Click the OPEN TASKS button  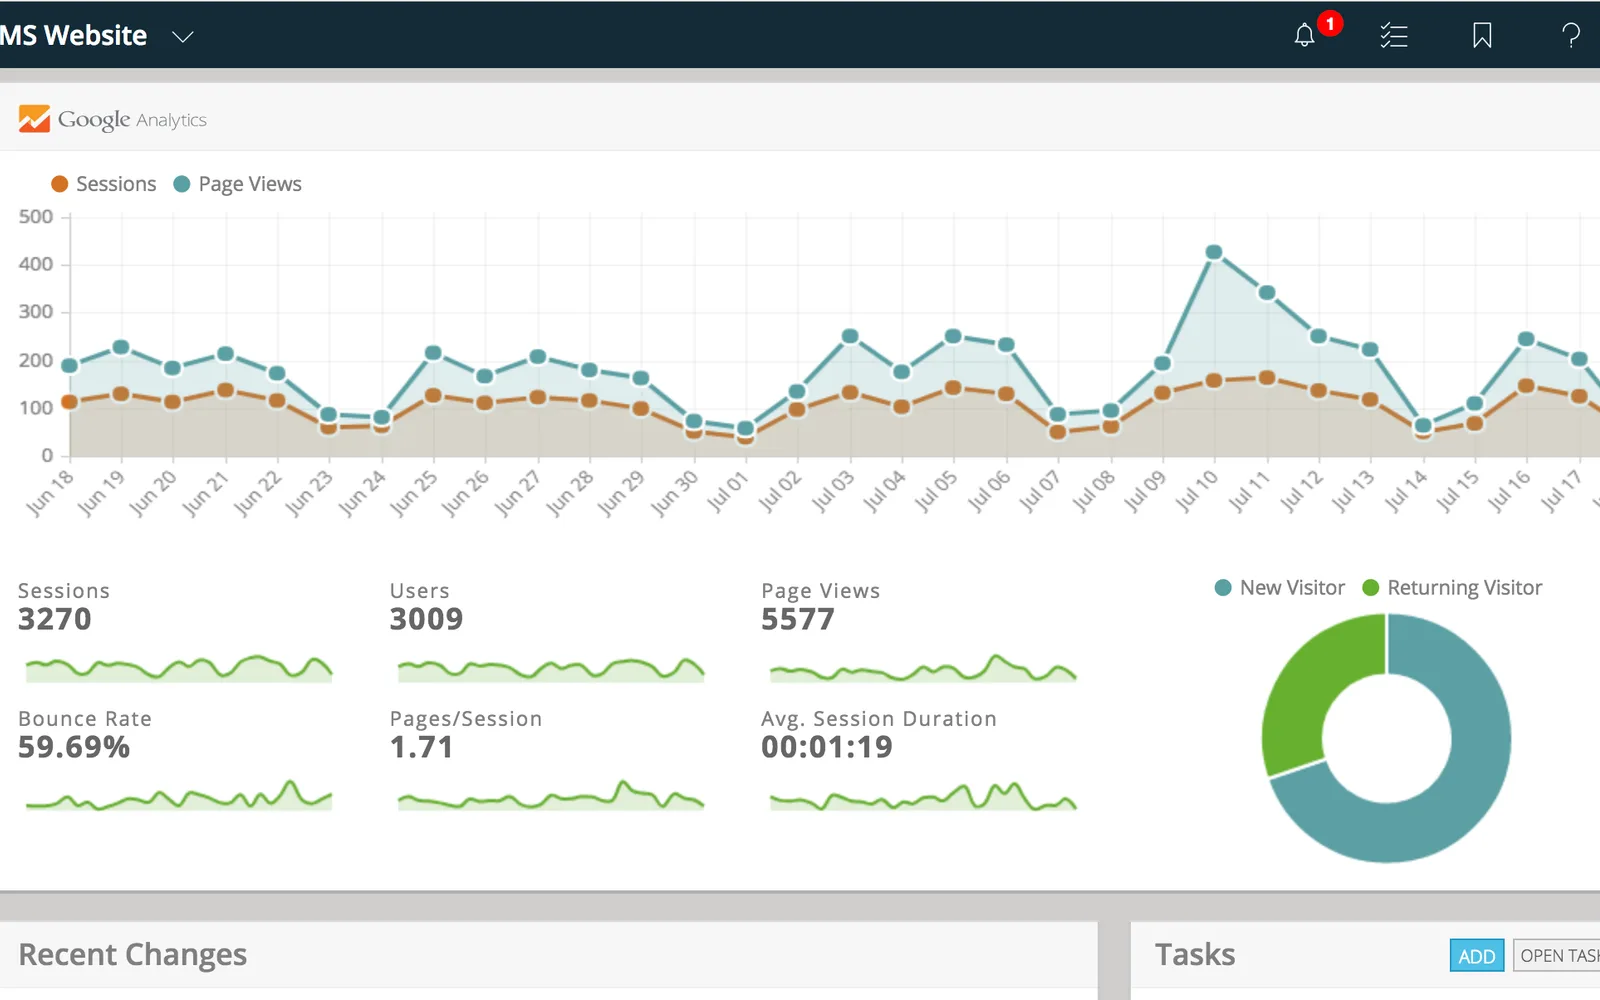pyautogui.click(x=1557, y=956)
